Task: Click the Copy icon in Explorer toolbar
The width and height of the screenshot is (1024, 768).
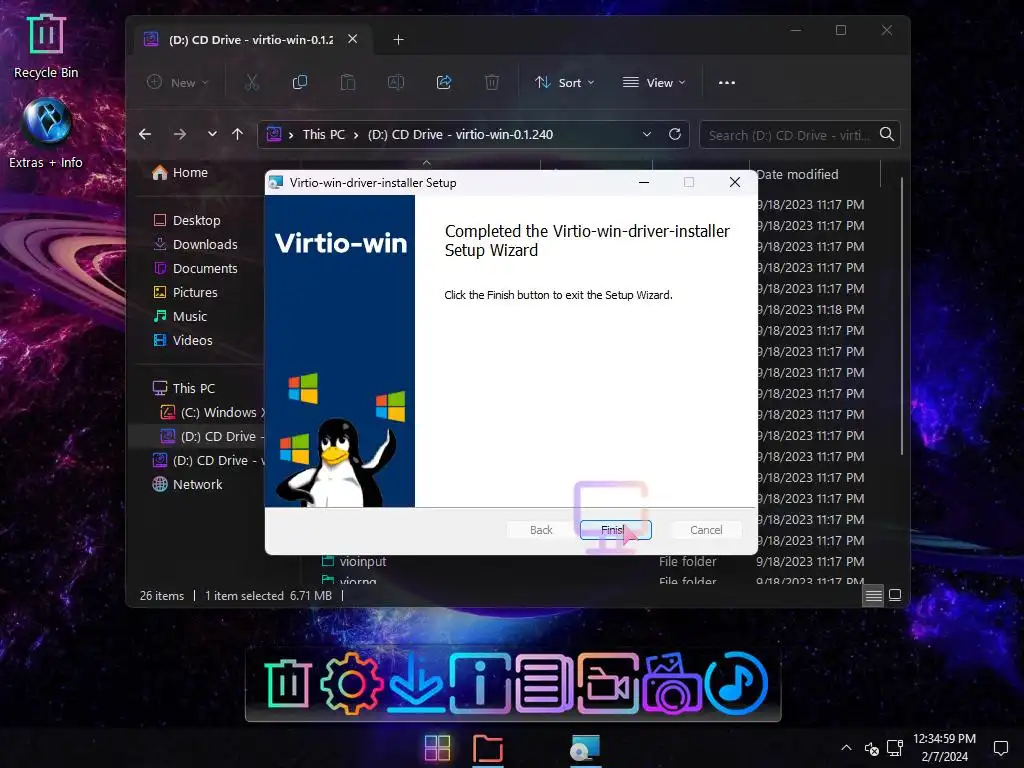Action: click(x=300, y=82)
